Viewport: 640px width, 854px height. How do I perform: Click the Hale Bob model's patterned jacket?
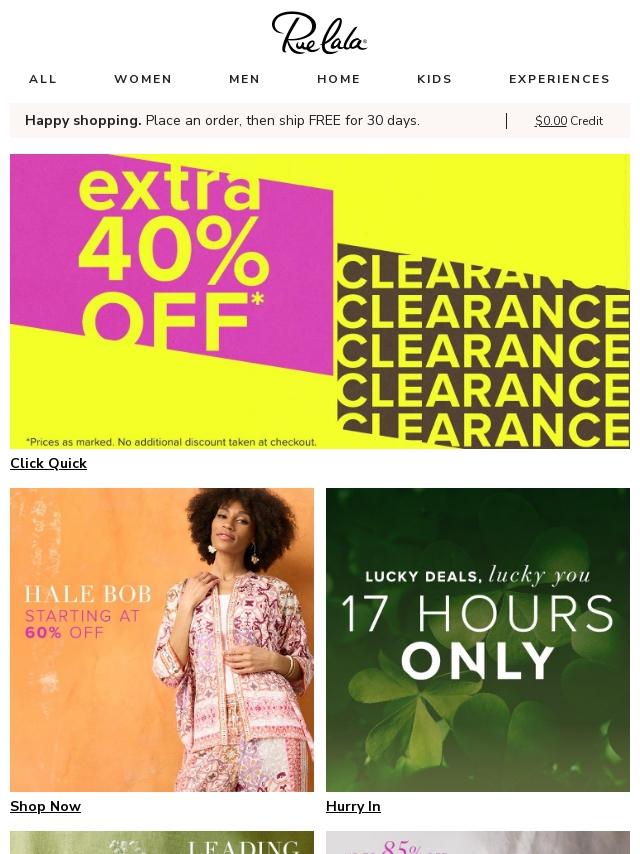coord(234,659)
